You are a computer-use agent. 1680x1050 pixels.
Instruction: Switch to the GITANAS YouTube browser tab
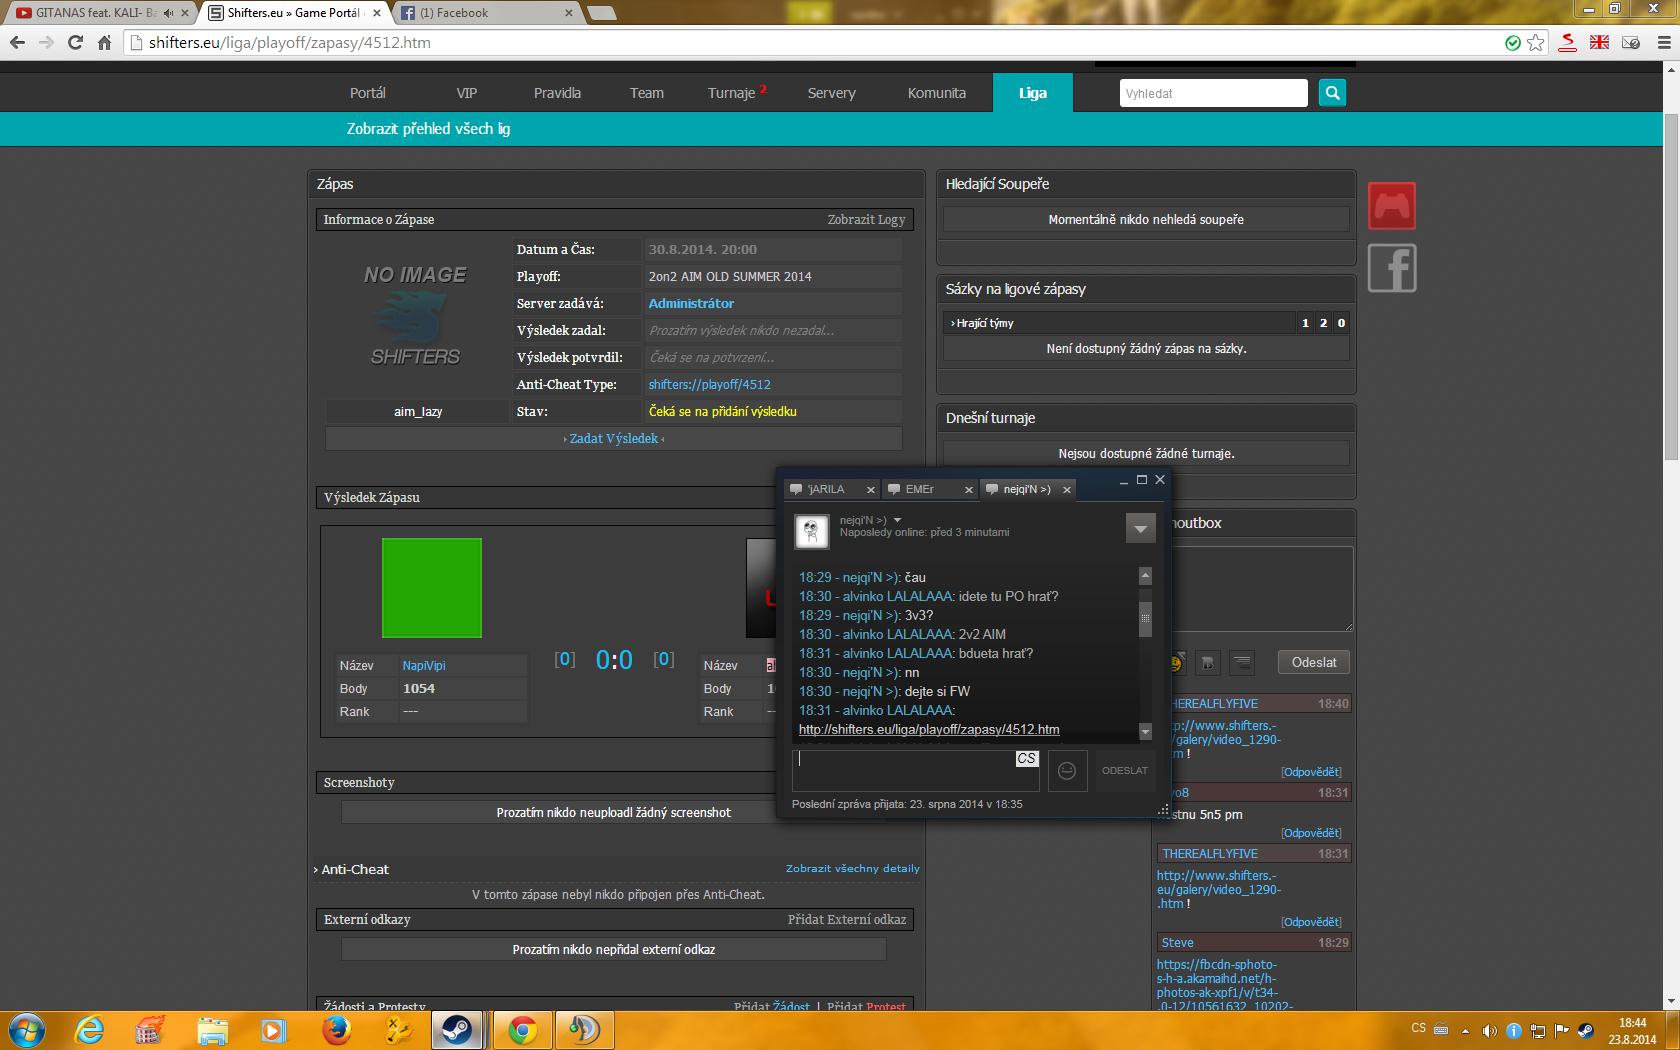97,13
